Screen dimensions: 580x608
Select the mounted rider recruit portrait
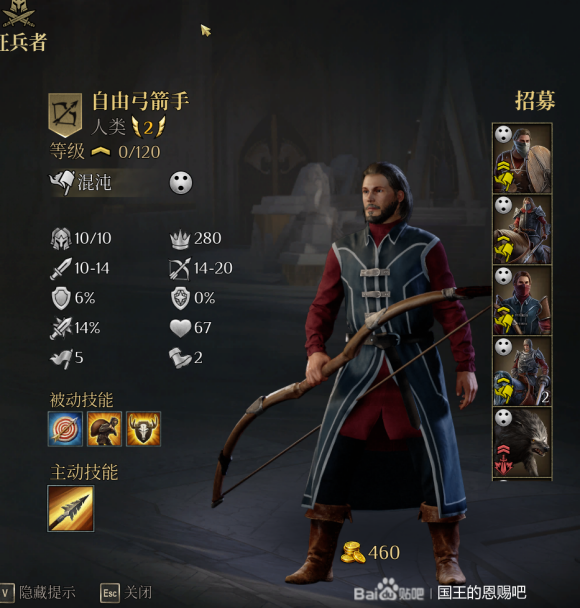[x=522, y=230]
